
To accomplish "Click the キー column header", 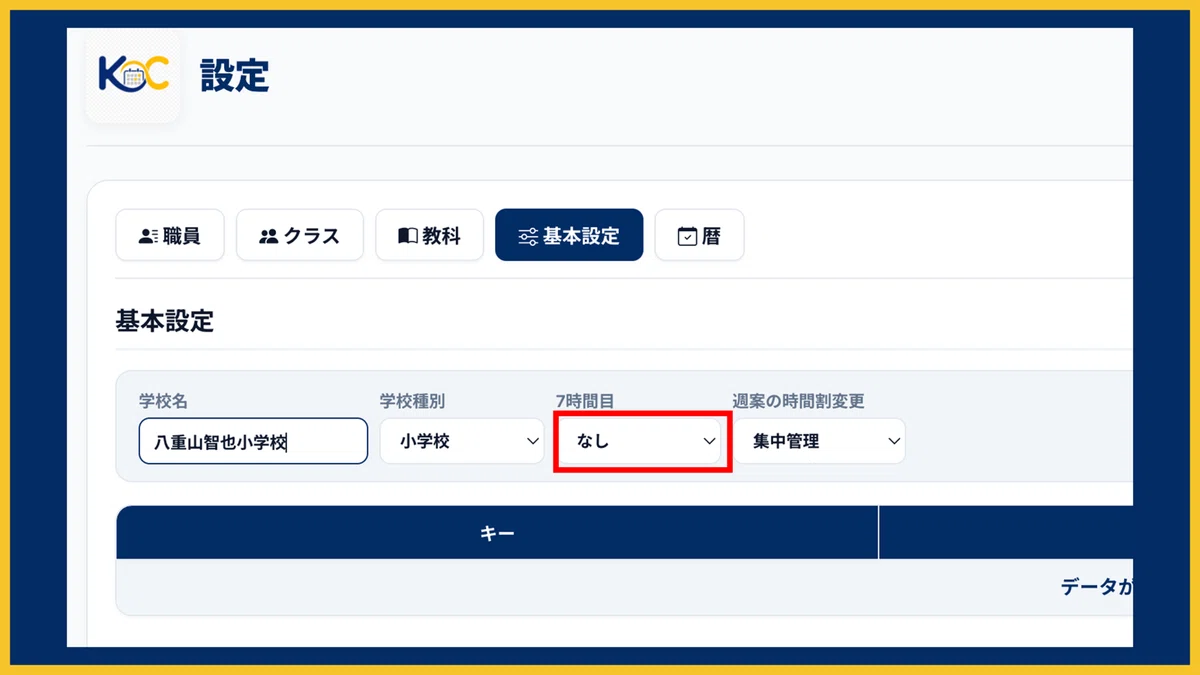I will [497, 533].
